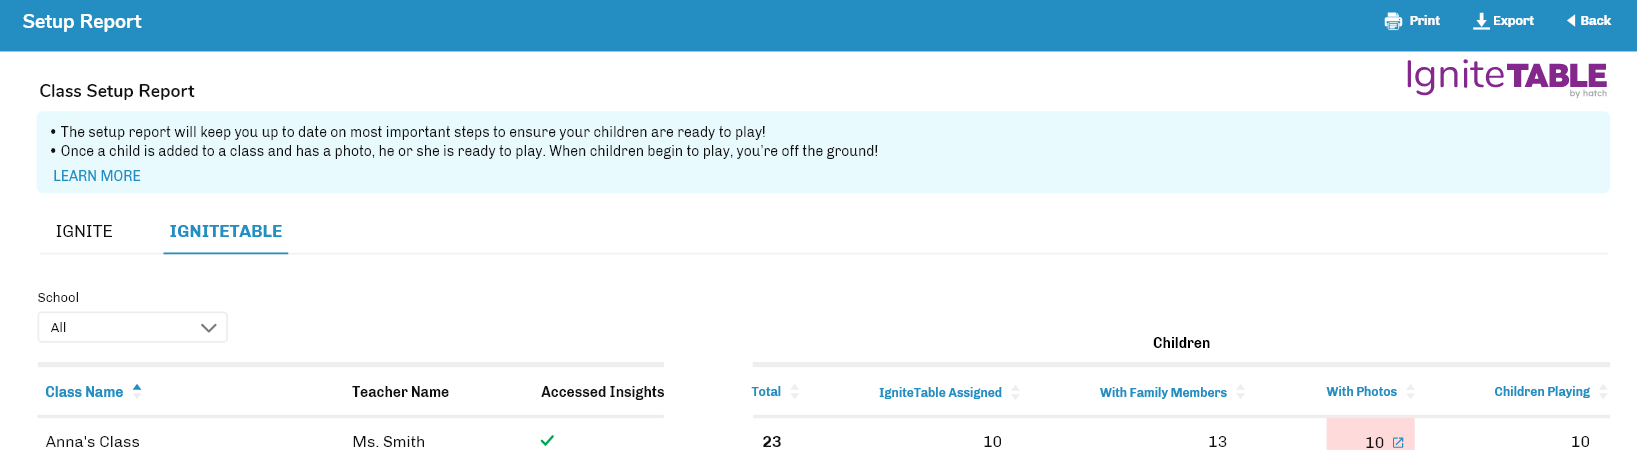Click sort arrows beside With Family Members
The image size is (1637, 450).
(x=1240, y=393)
